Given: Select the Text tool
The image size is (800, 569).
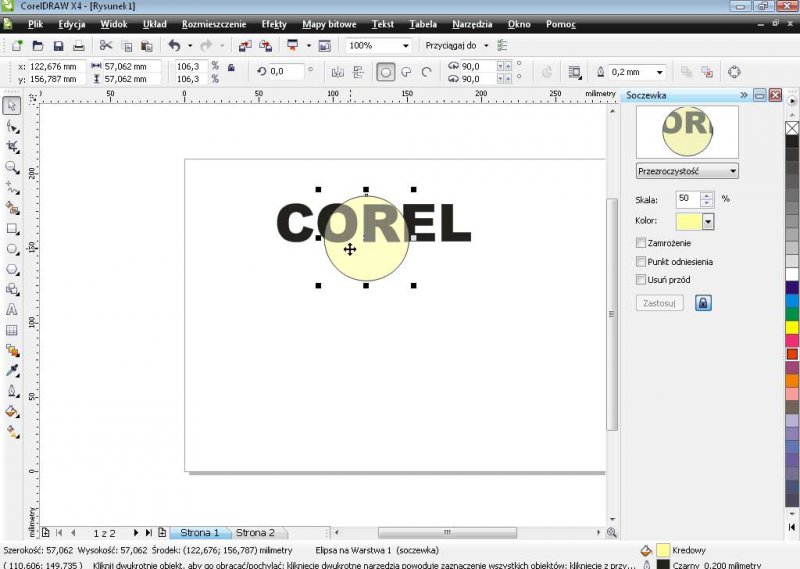Looking at the screenshot, I should (12, 310).
